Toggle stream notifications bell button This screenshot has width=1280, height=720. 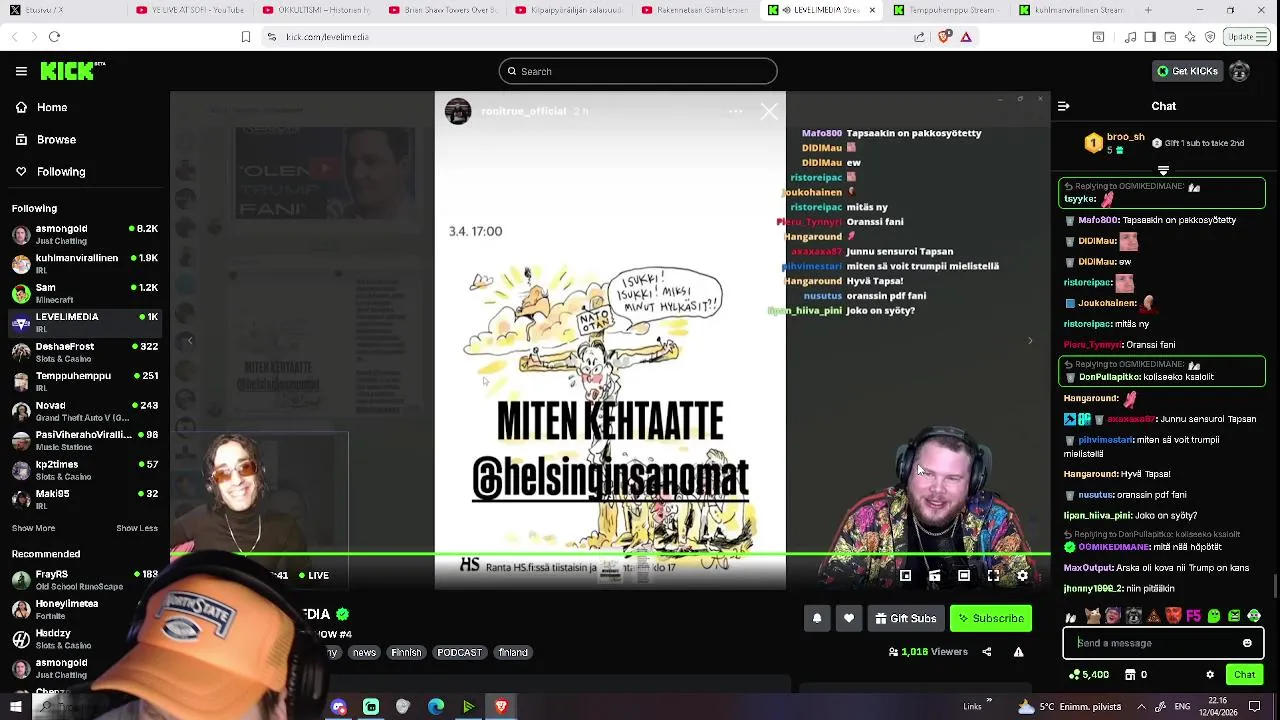click(817, 618)
